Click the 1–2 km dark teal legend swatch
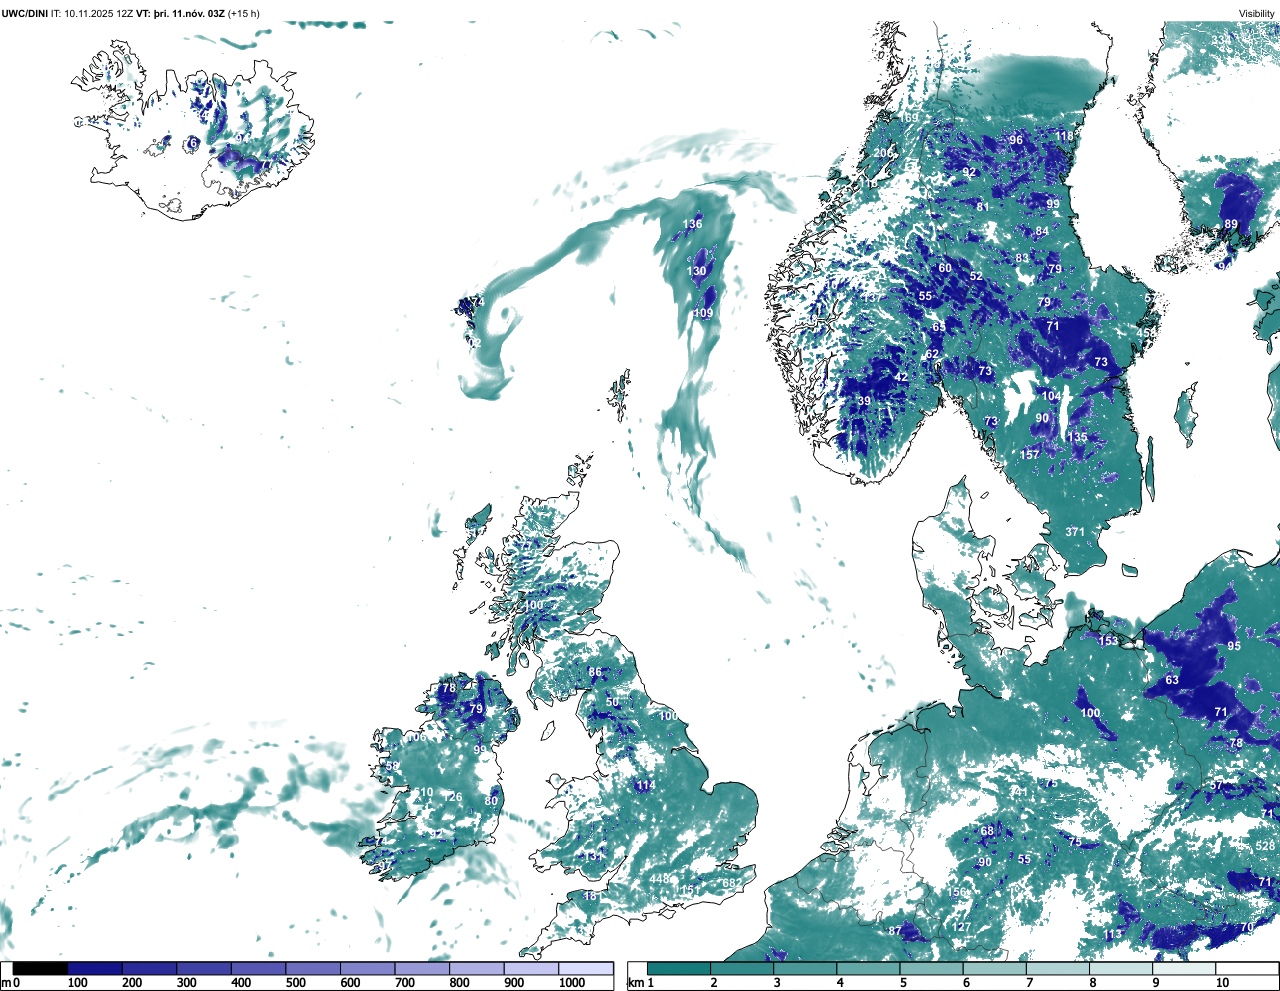The height and width of the screenshot is (991, 1280). (x=679, y=968)
